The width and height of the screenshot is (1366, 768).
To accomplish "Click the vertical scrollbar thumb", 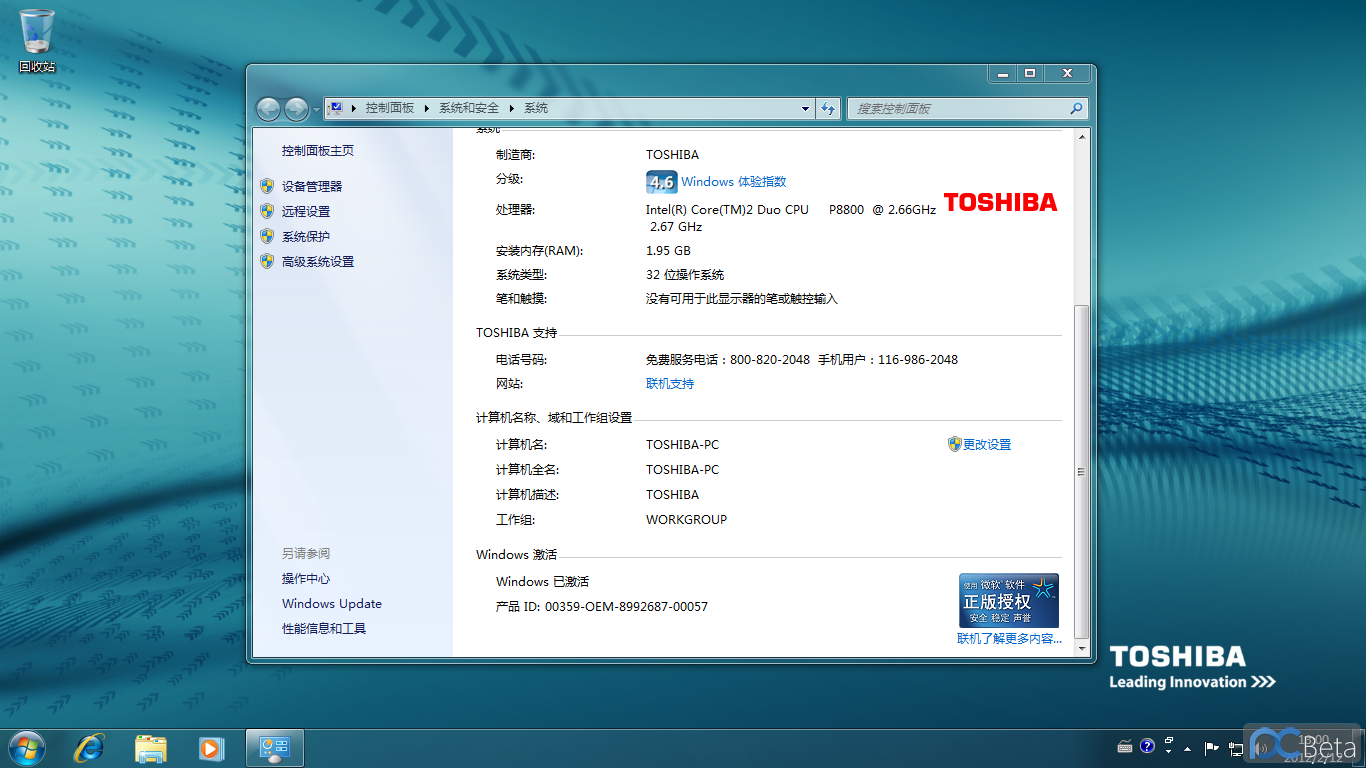I will tap(1081, 471).
